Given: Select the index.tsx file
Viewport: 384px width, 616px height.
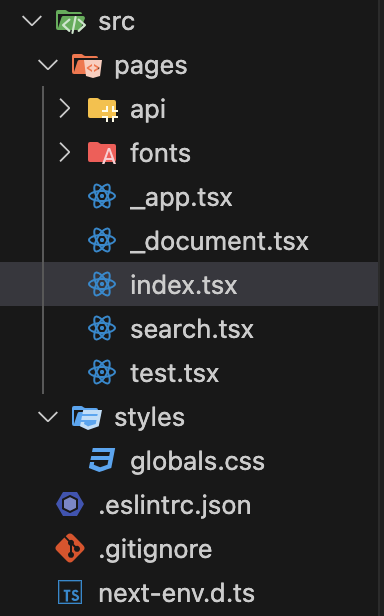Looking at the screenshot, I should 189,284.
